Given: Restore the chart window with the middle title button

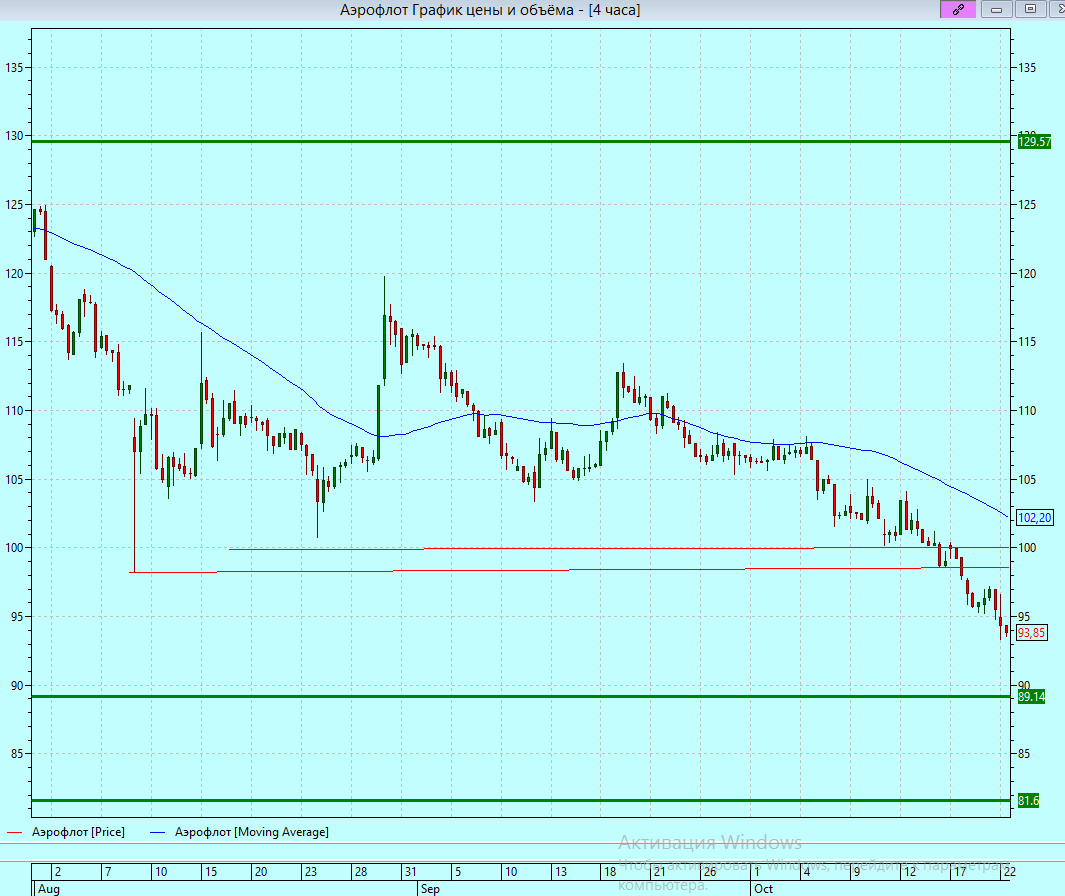Looking at the screenshot, I should tap(1030, 10).
